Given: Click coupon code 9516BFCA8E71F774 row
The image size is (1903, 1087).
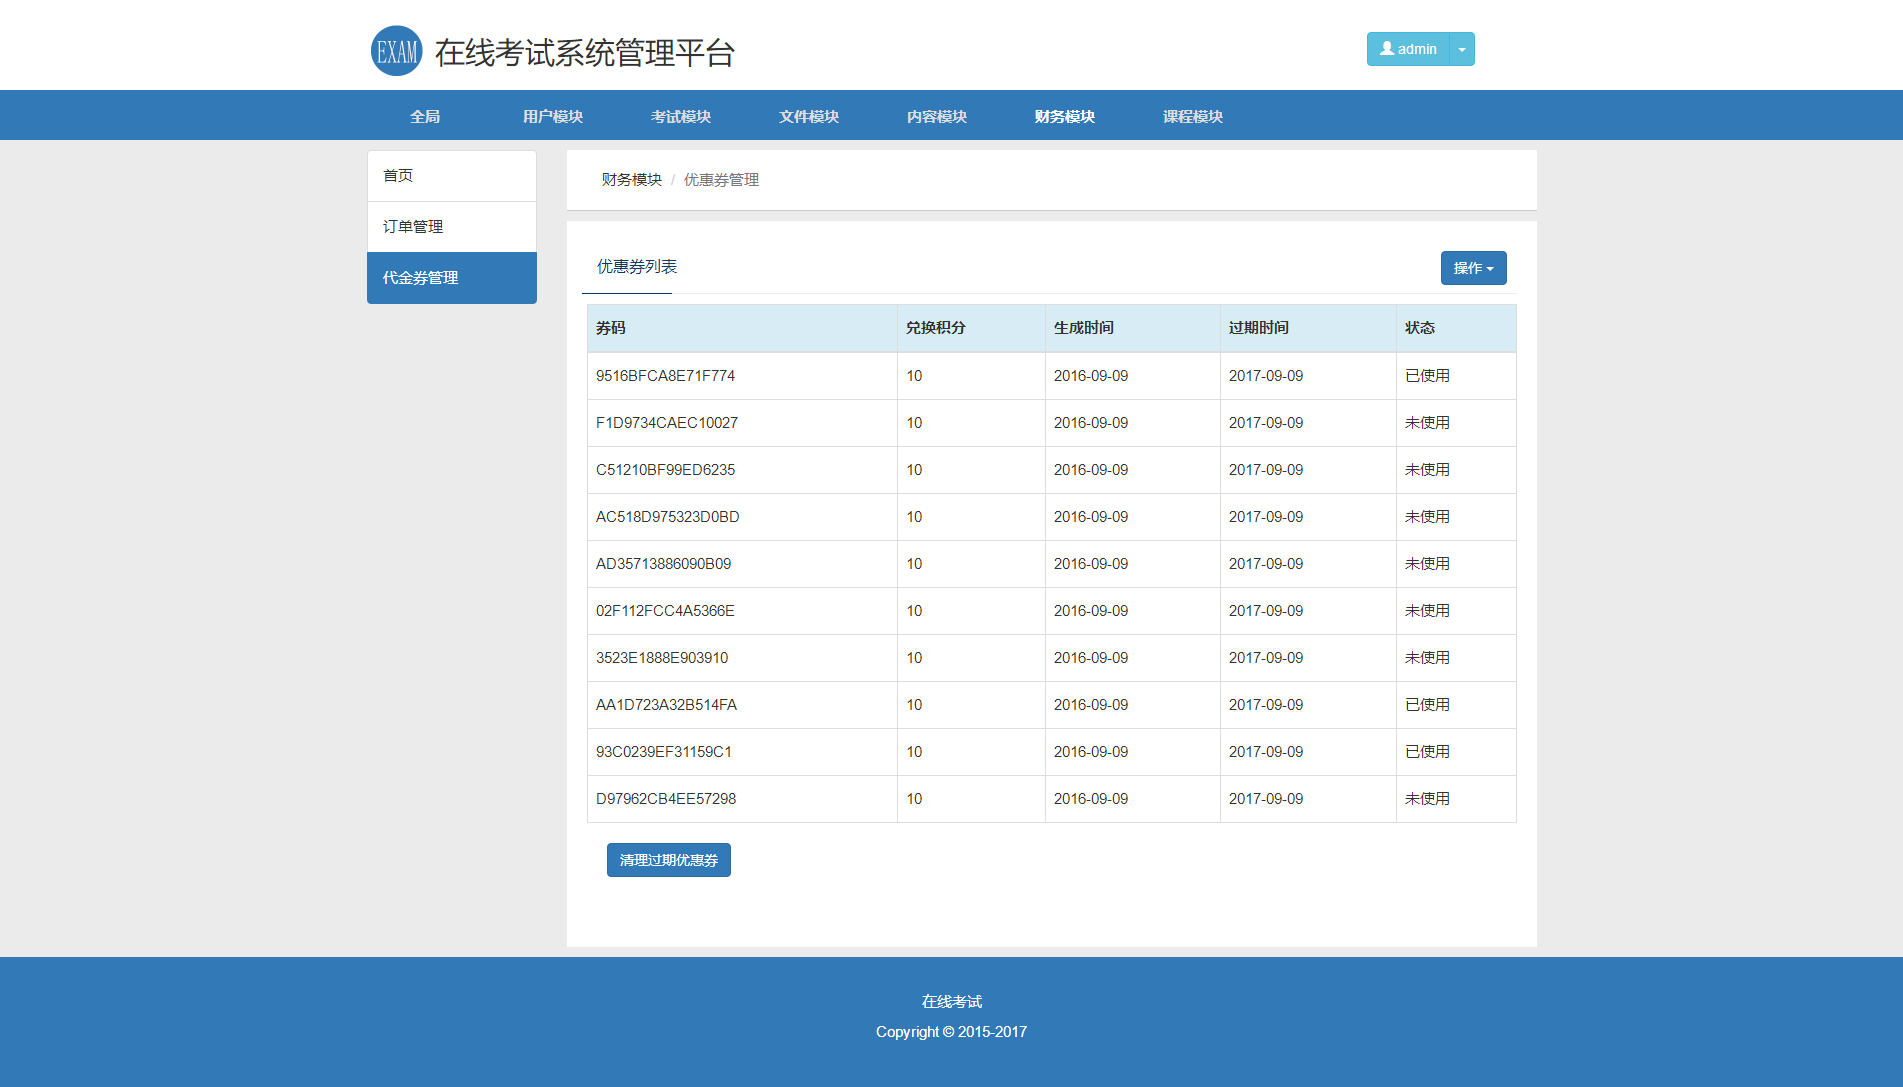Looking at the screenshot, I should coord(665,376).
